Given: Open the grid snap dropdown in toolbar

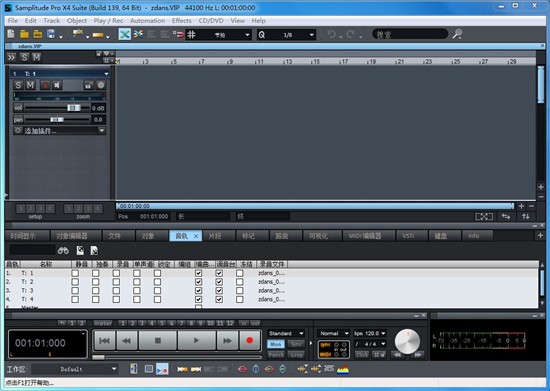Looking at the screenshot, I should point(247,35).
